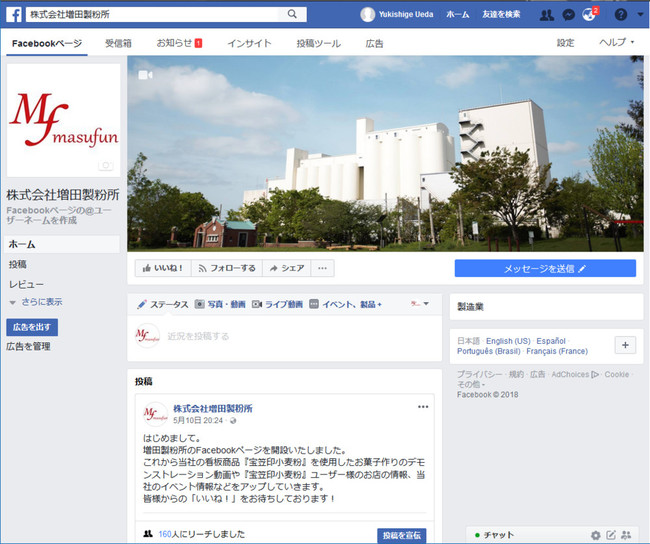Viewport: 650px width, 544px height.
Task: Click the シェア button
Action: click(287, 268)
